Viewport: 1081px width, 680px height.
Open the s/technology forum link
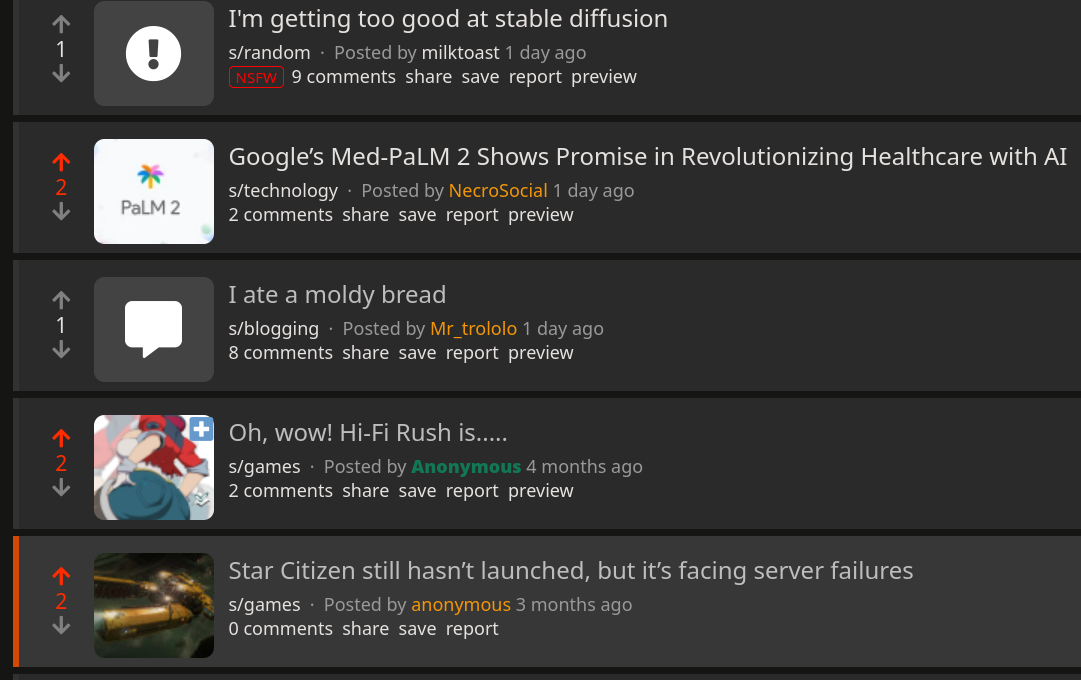click(x=283, y=191)
